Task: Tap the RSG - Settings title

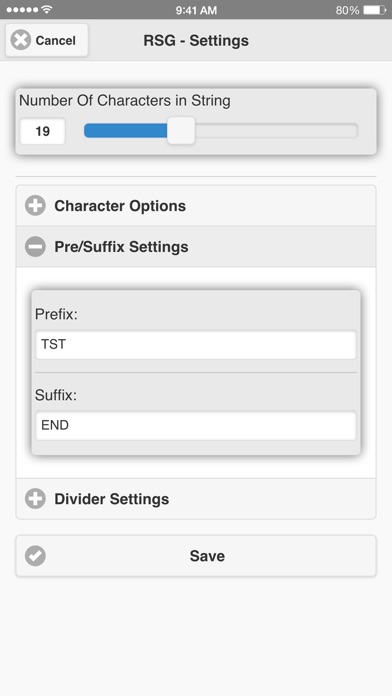Action: pos(196,40)
